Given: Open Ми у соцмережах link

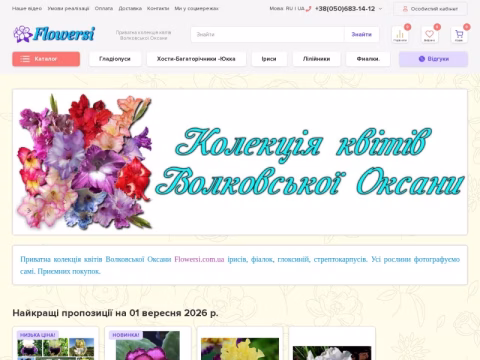Looking at the screenshot, I should point(196,9).
